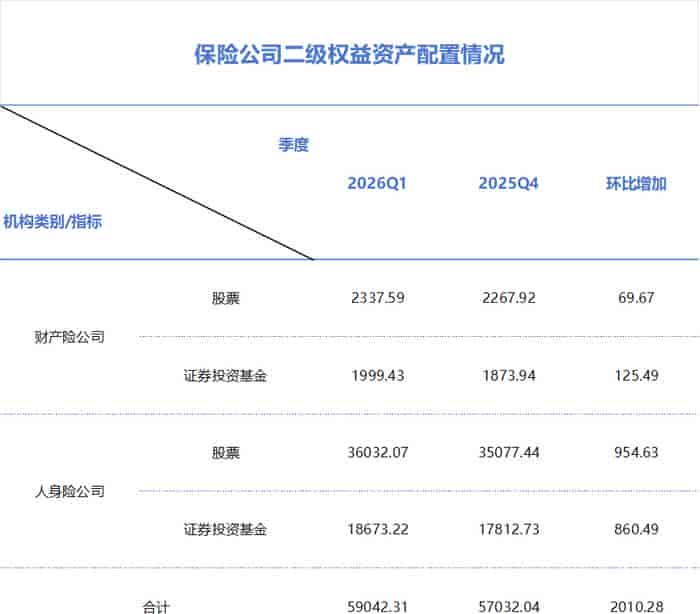Viewport: 700px width, 614px height.
Task: Click the value 69.67
Action: (x=637, y=298)
